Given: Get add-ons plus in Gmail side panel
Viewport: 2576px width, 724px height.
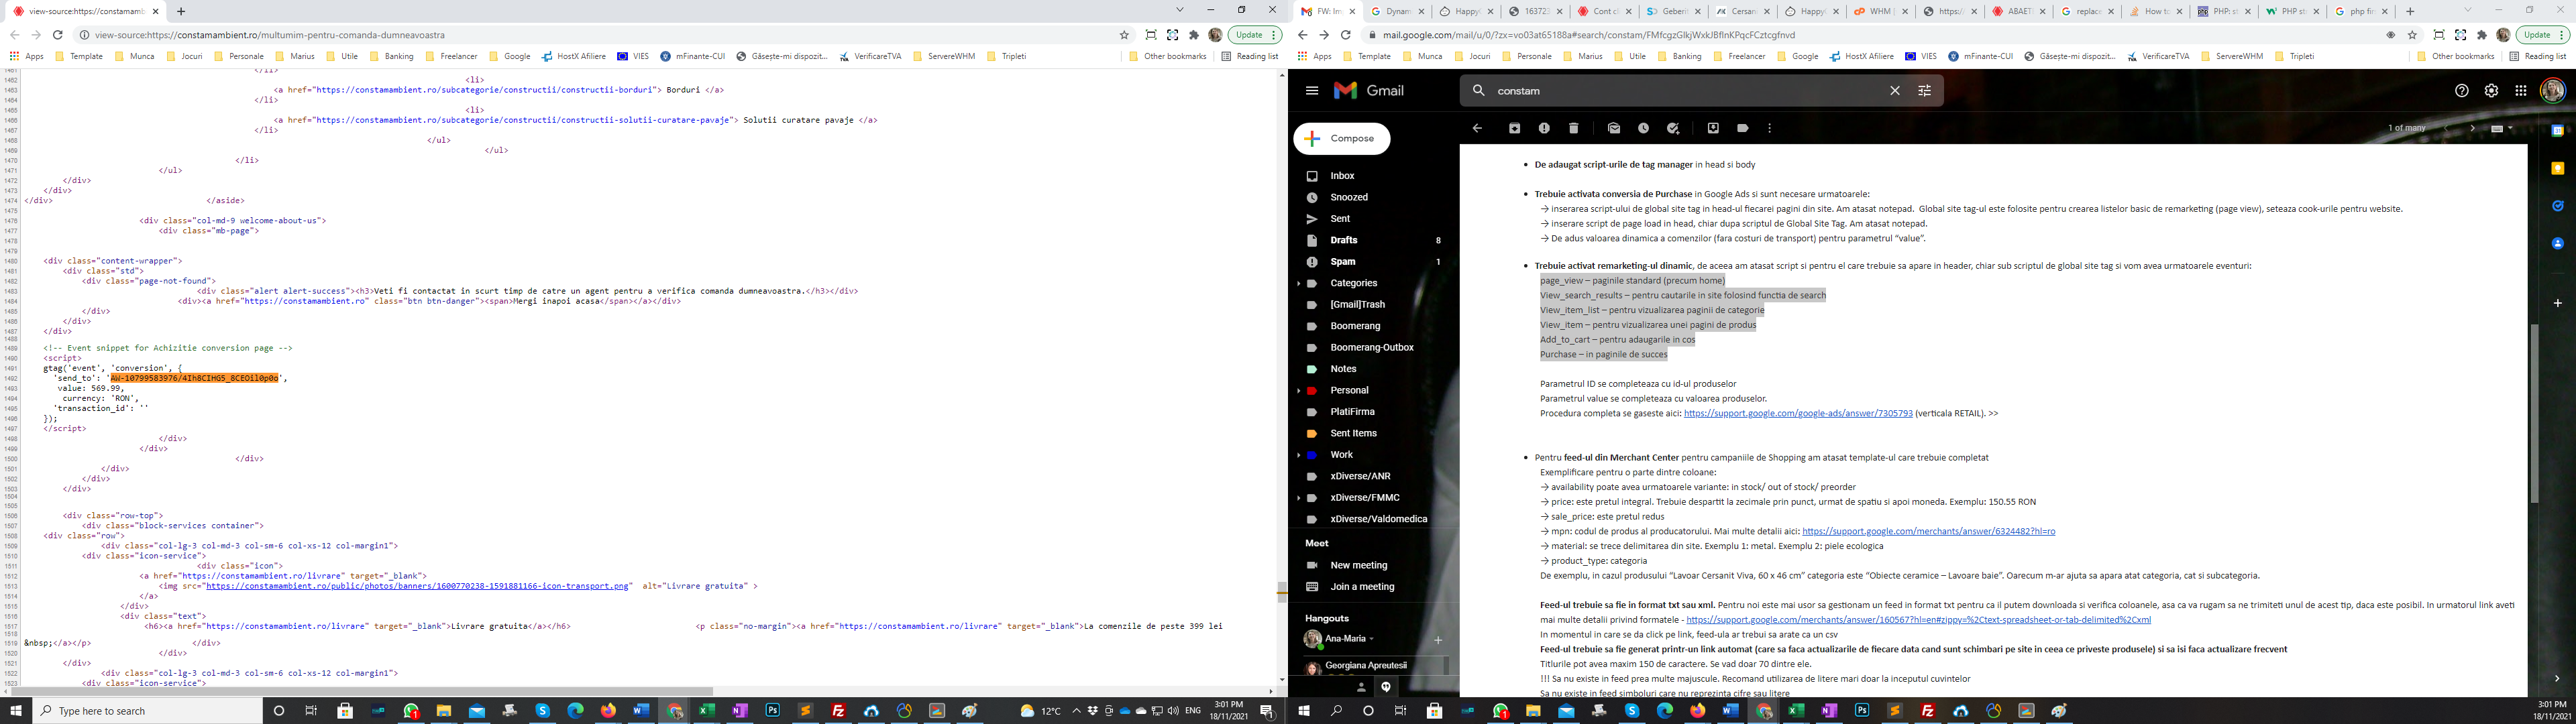Looking at the screenshot, I should 2557,302.
